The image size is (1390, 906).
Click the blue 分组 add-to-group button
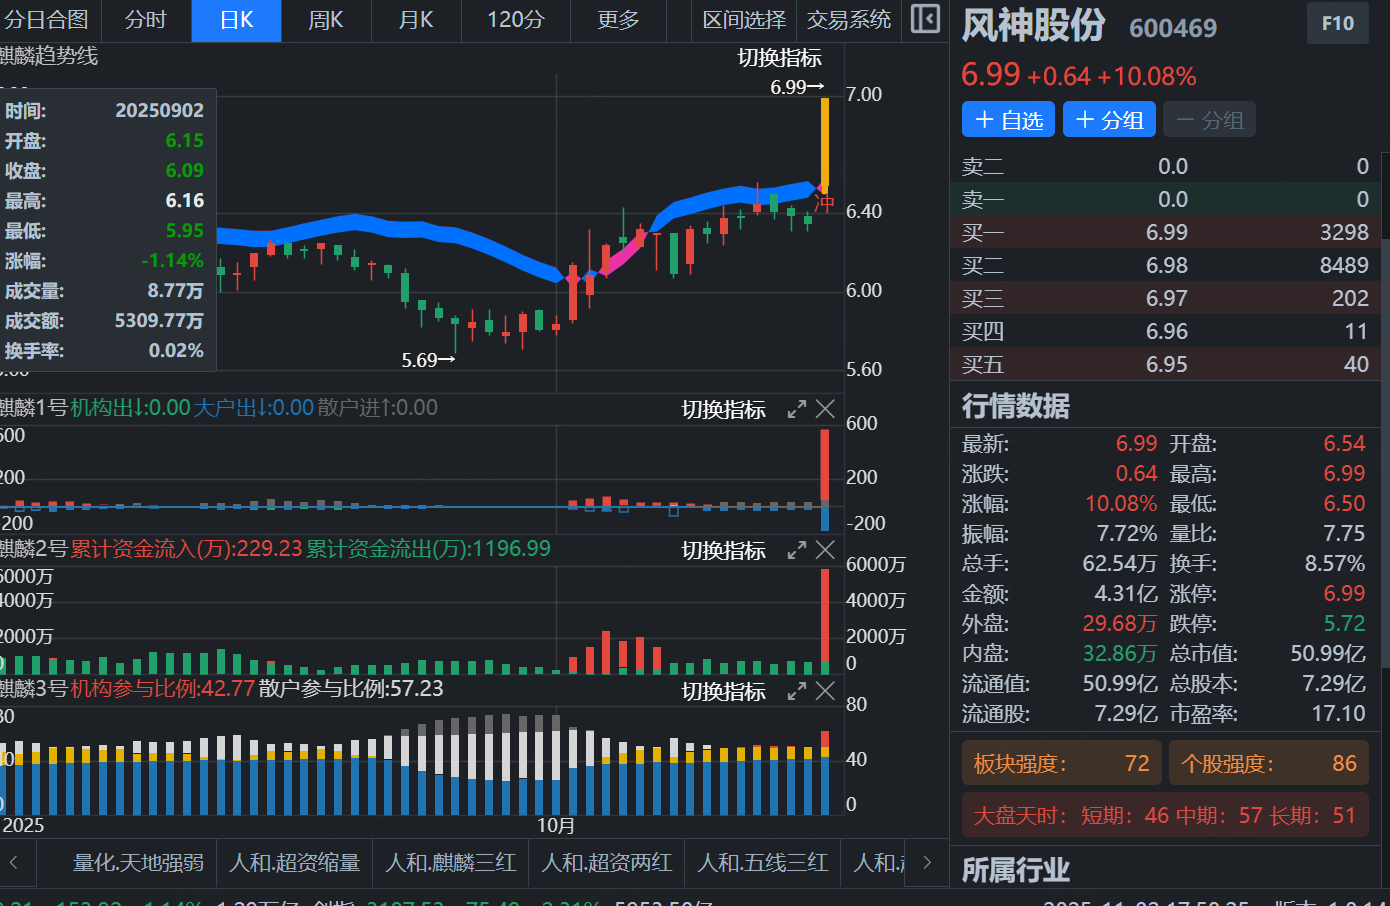pyautogui.click(x=1108, y=120)
